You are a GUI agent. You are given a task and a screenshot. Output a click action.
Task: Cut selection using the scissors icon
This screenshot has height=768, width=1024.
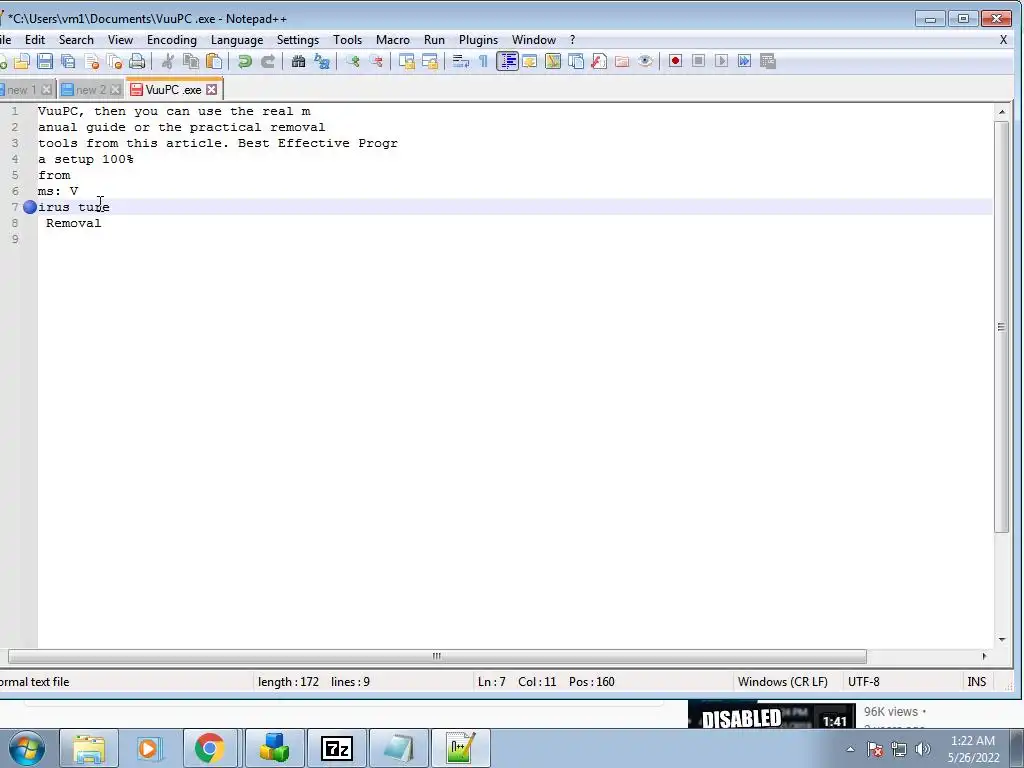pos(168,61)
